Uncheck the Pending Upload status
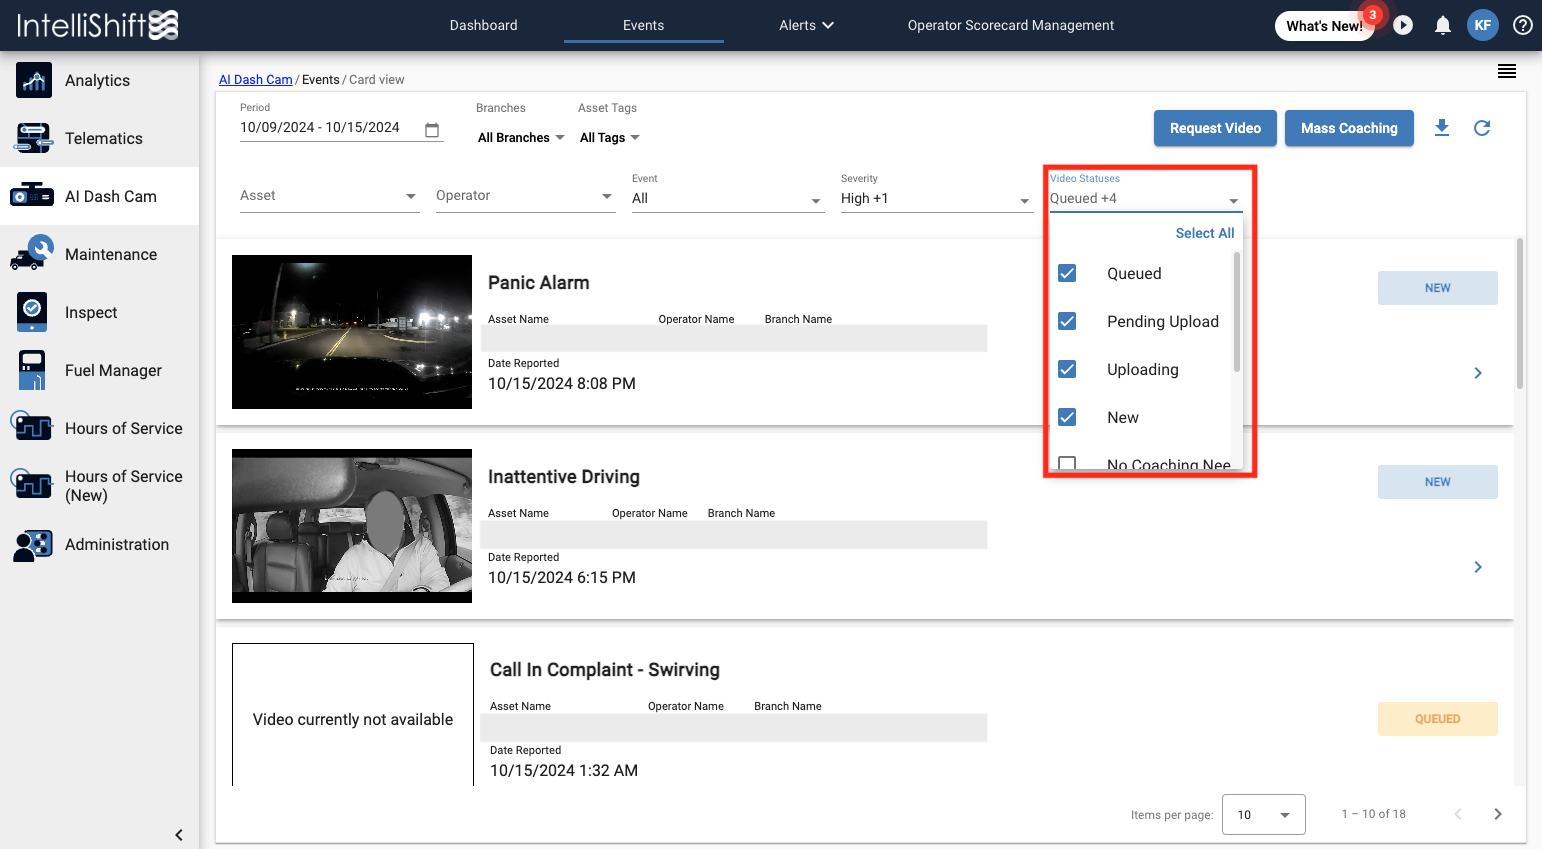This screenshot has height=849, width=1542. click(x=1067, y=322)
